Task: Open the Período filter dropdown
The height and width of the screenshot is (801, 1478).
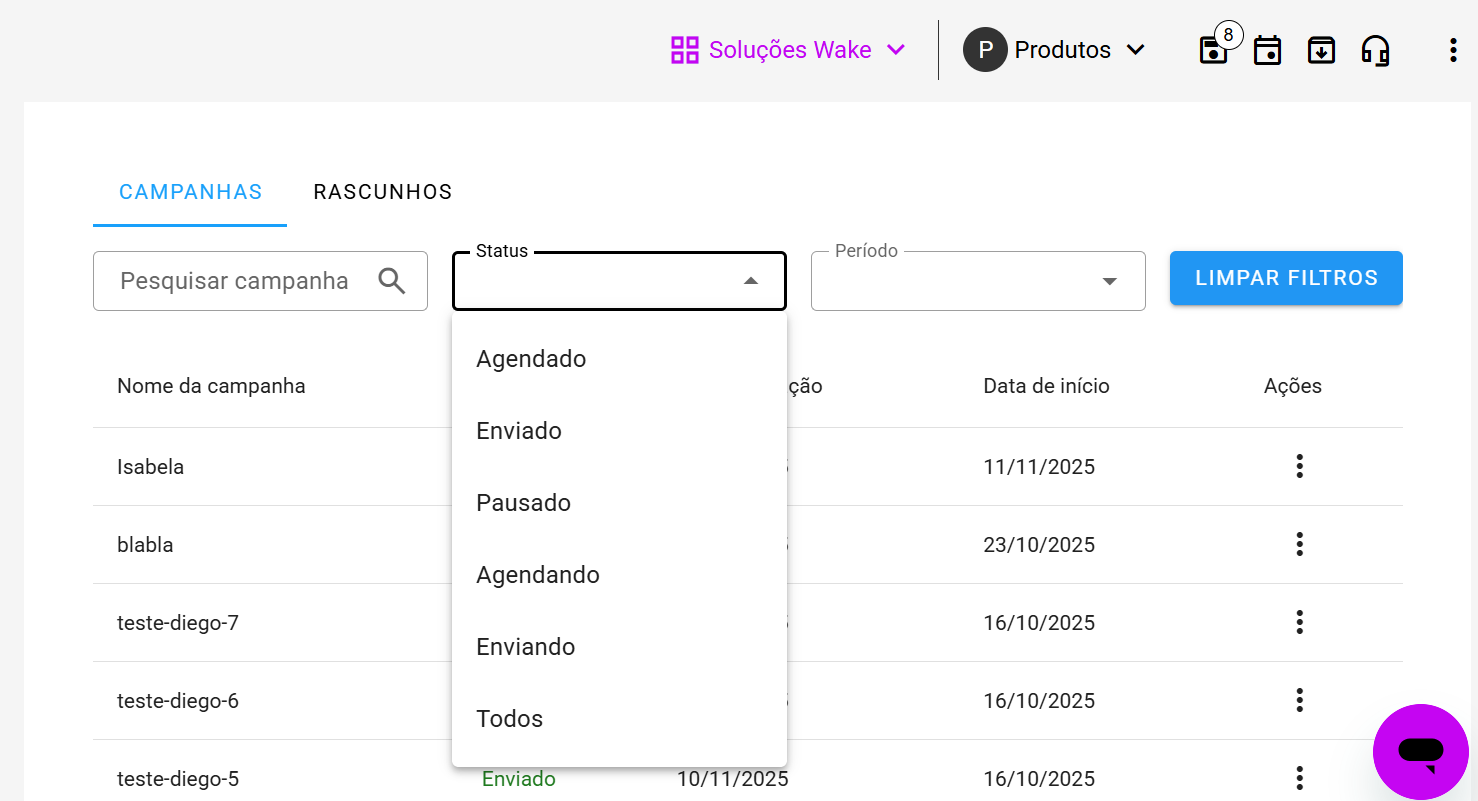Action: click(x=977, y=281)
